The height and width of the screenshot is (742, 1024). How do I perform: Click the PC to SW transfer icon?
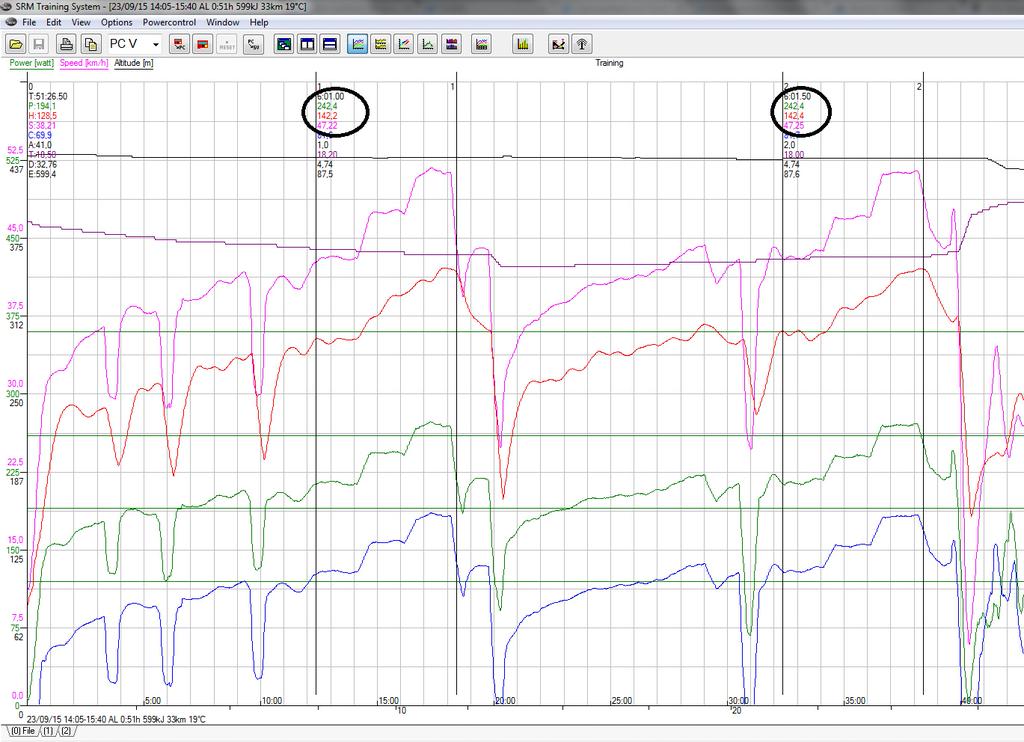coord(253,44)
